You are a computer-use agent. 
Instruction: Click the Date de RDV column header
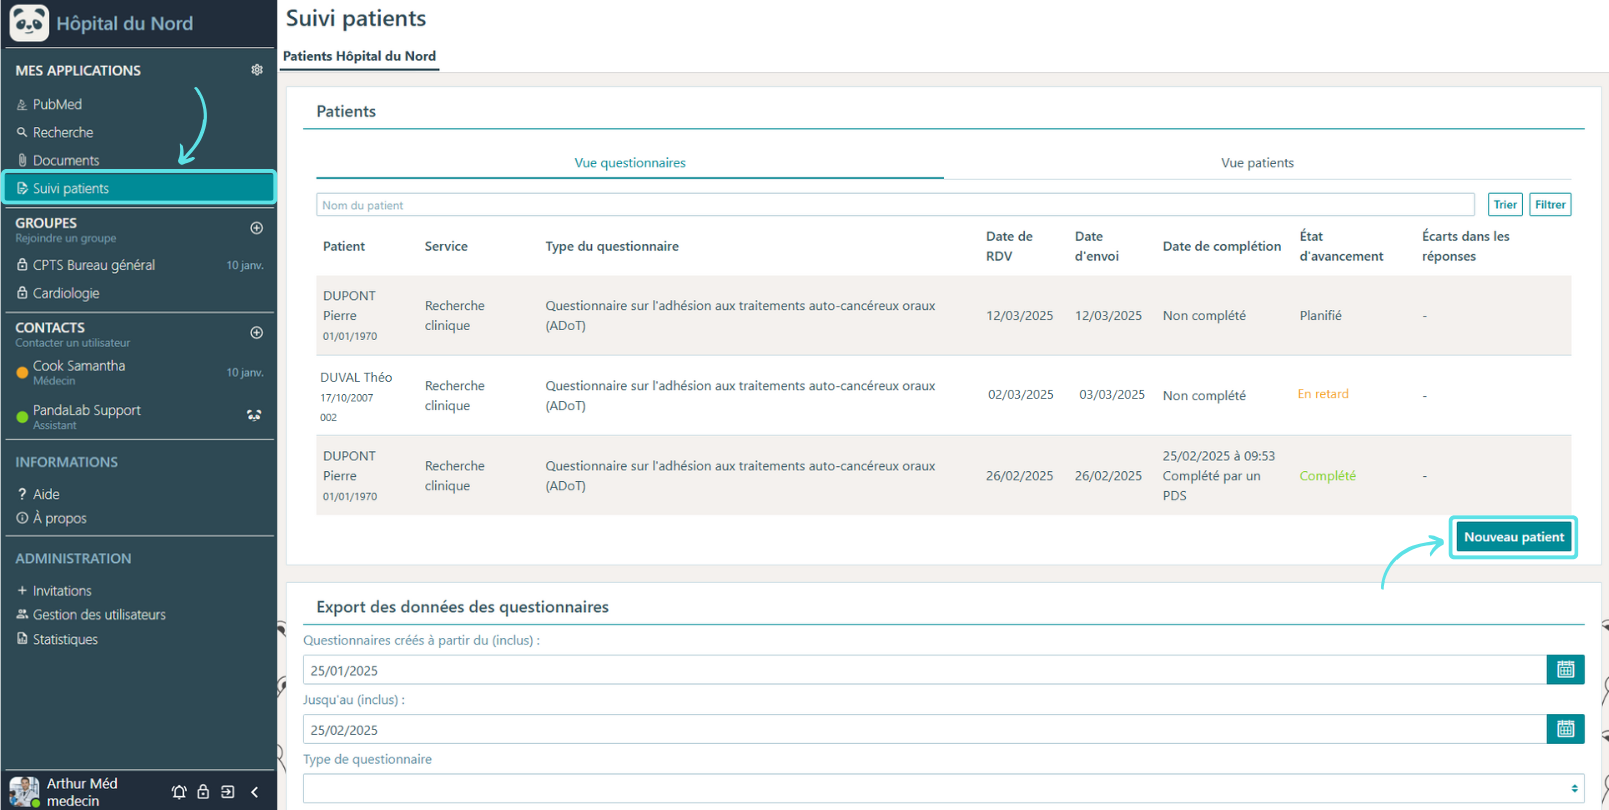(x=1009, y=246)
